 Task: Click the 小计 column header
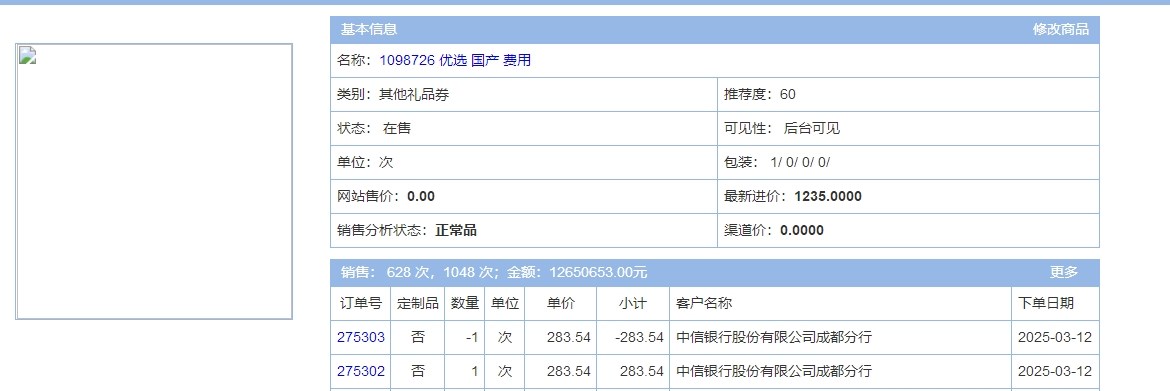click(633, 304)
